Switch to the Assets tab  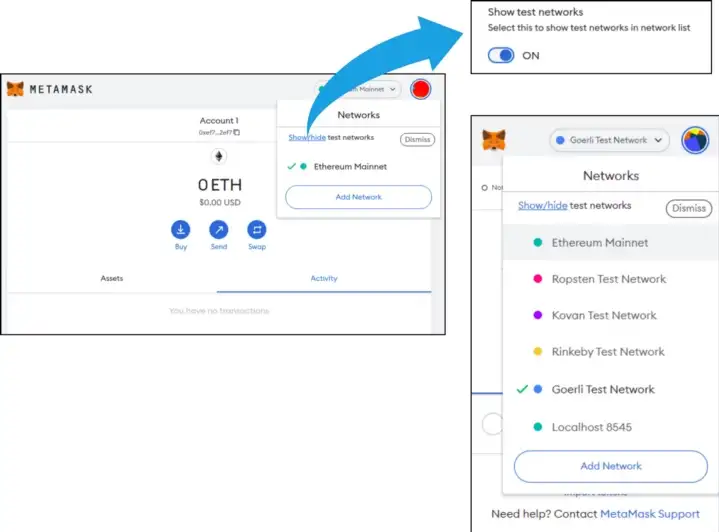click(112, 278)
